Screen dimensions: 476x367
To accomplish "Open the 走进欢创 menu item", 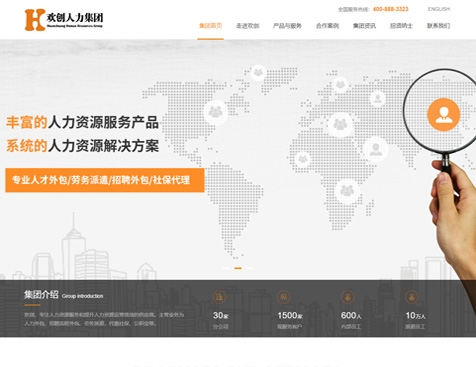I will [x=247, y=26].
